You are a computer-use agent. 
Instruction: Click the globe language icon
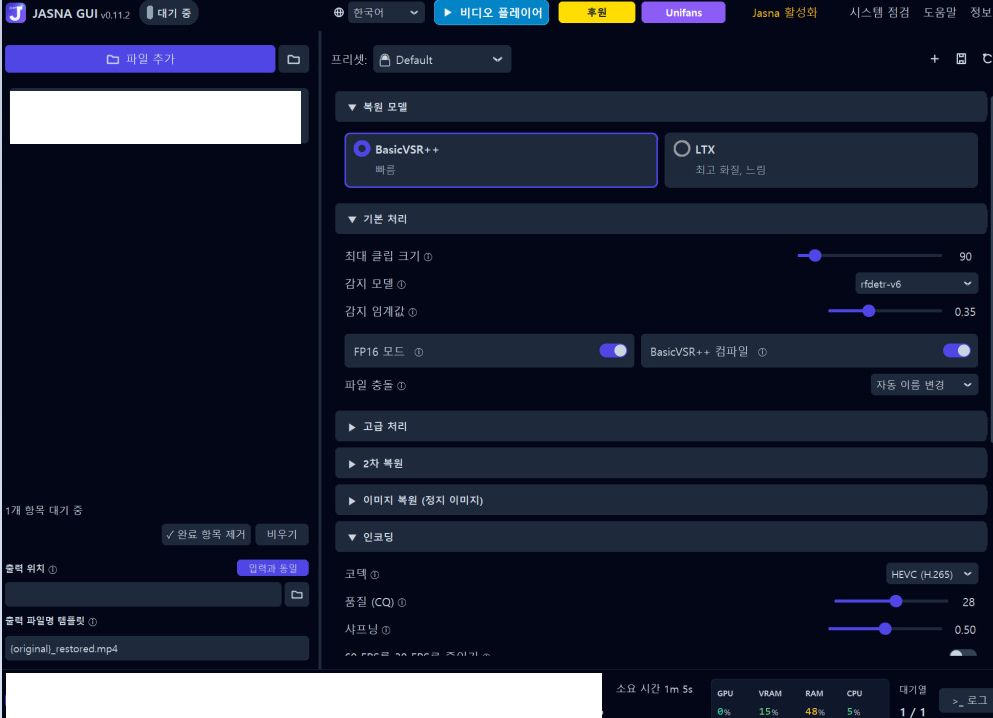point(339,13)
